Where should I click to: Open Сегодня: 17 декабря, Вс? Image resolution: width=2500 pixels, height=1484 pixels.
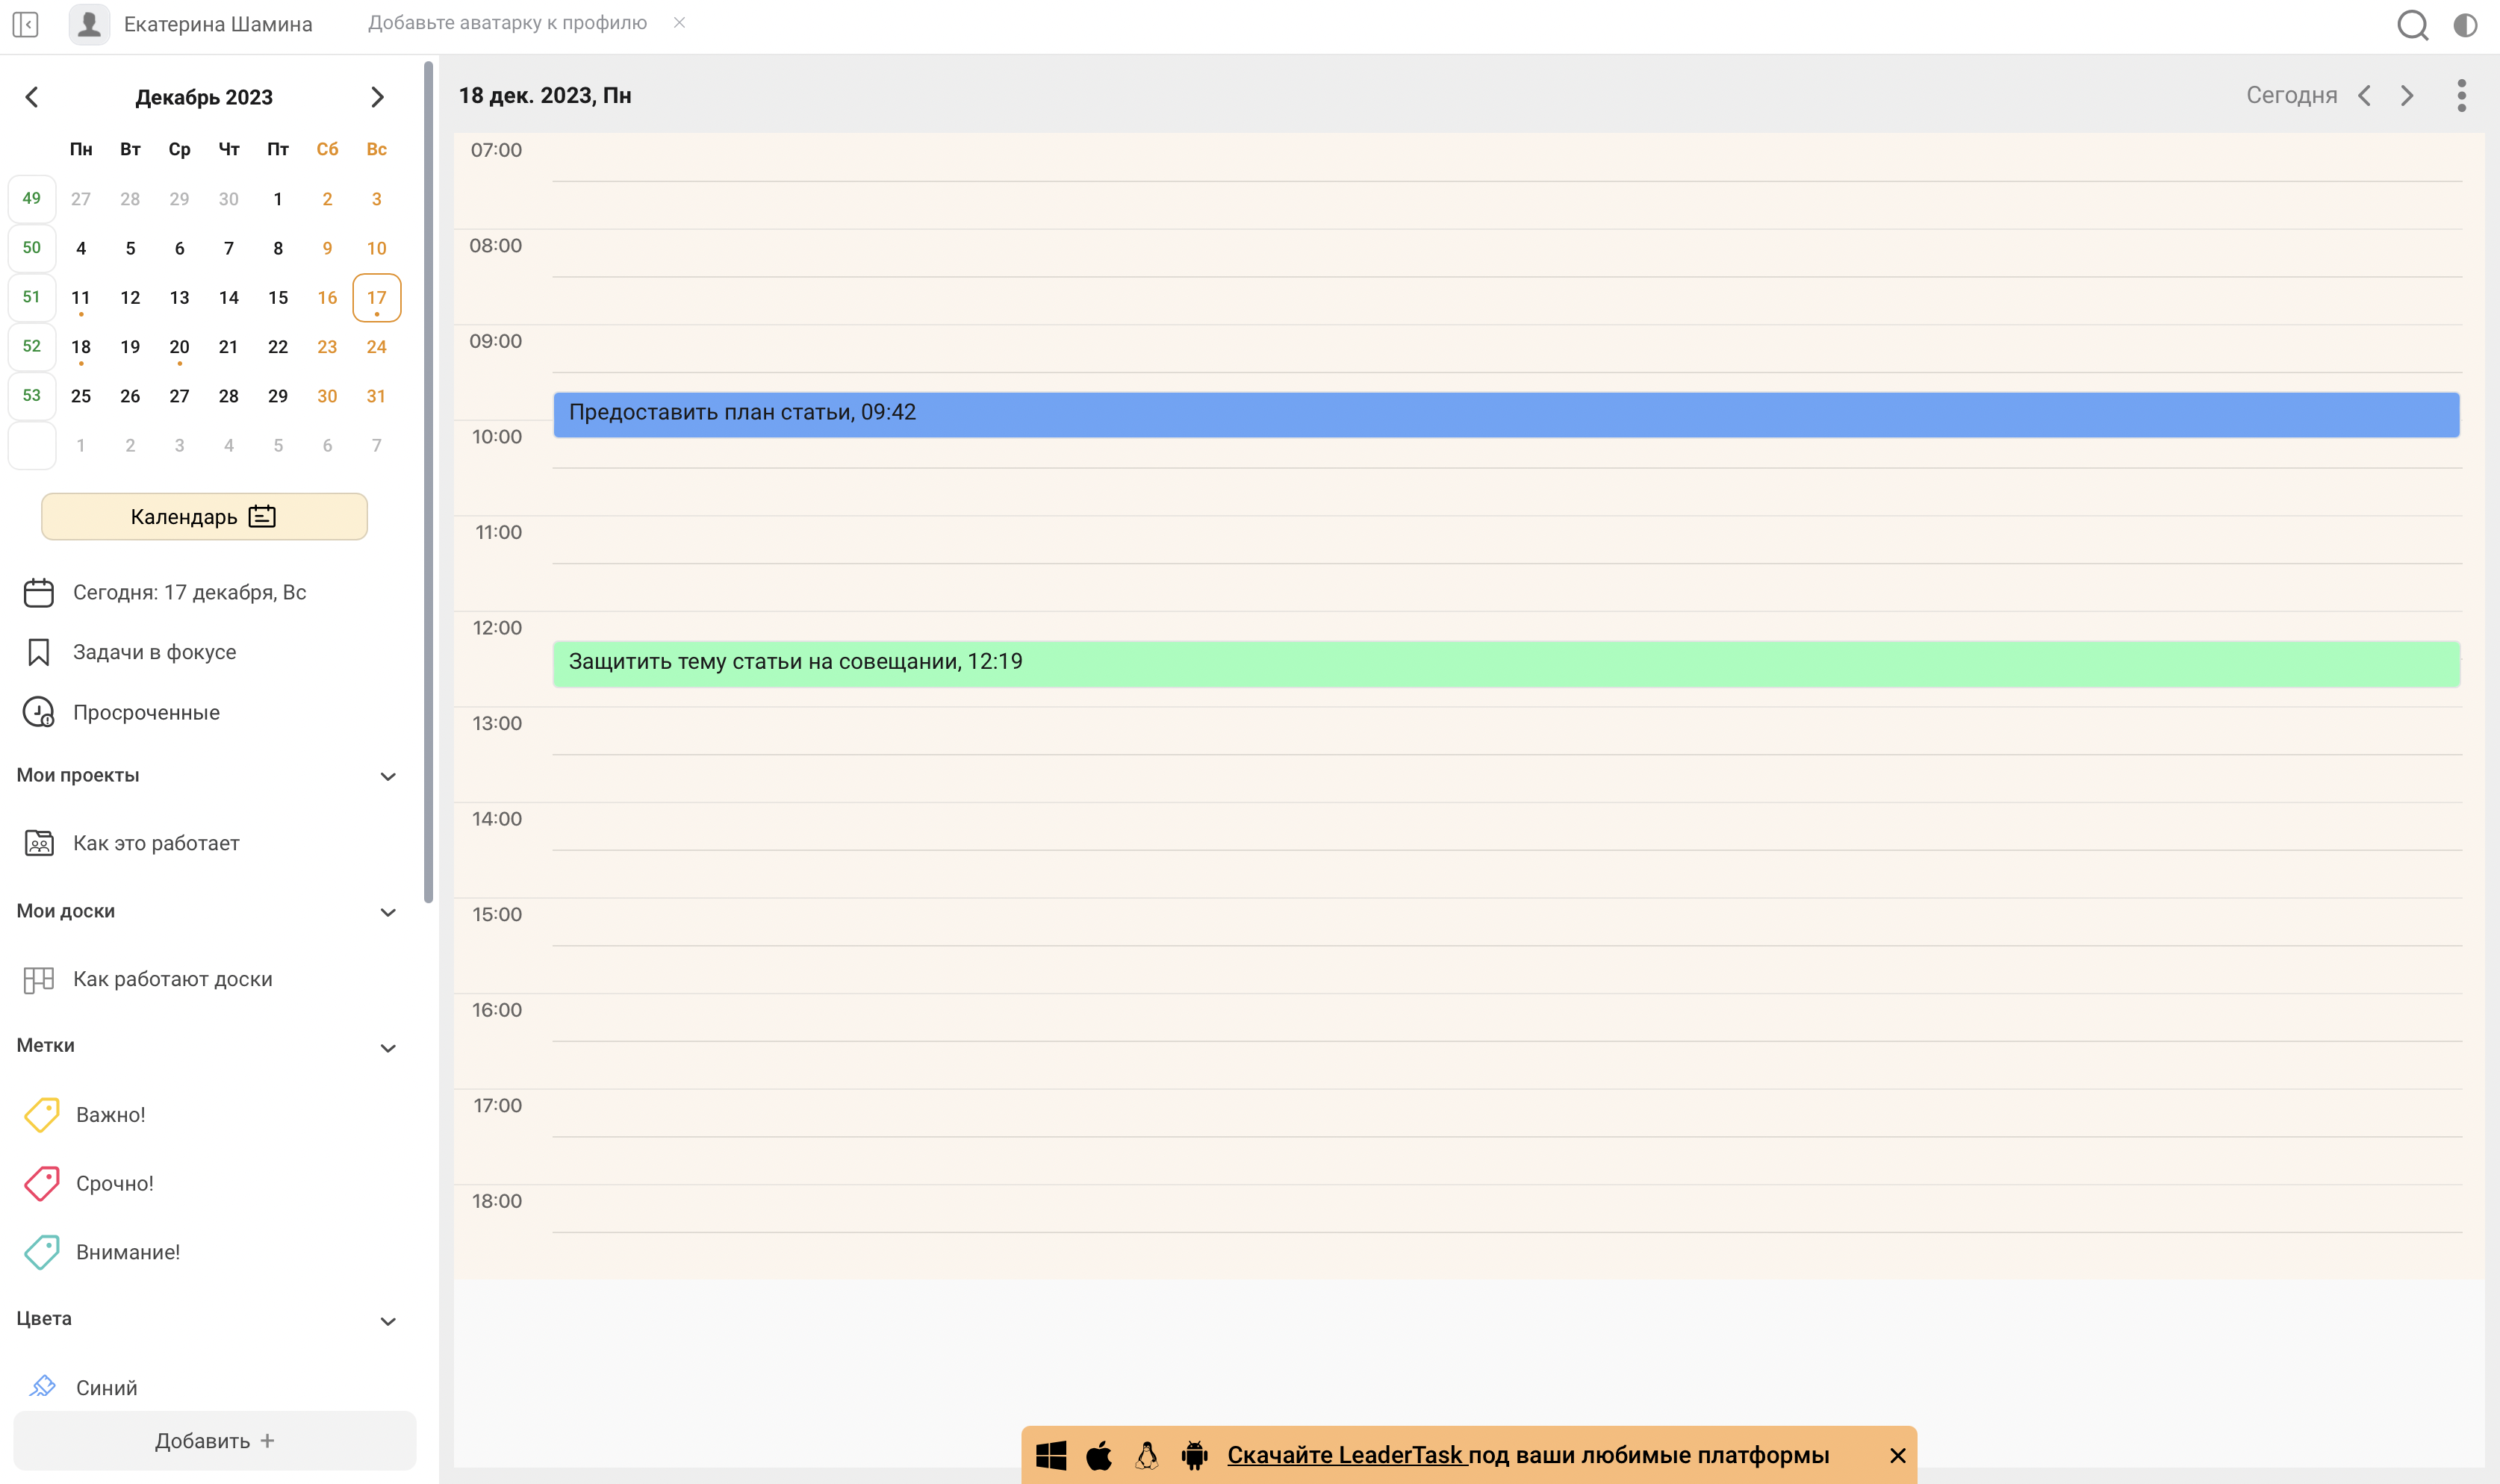coord(189,592)
